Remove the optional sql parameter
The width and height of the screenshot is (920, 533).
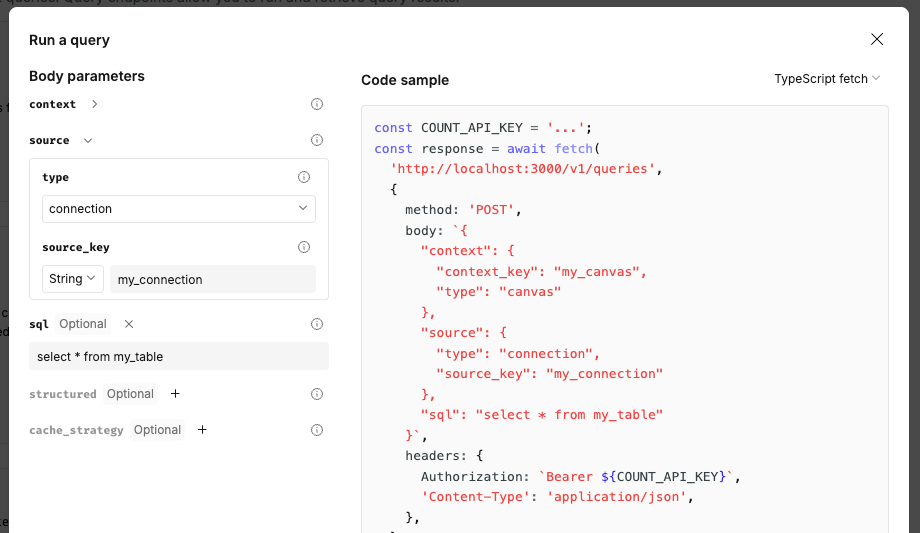129,324
